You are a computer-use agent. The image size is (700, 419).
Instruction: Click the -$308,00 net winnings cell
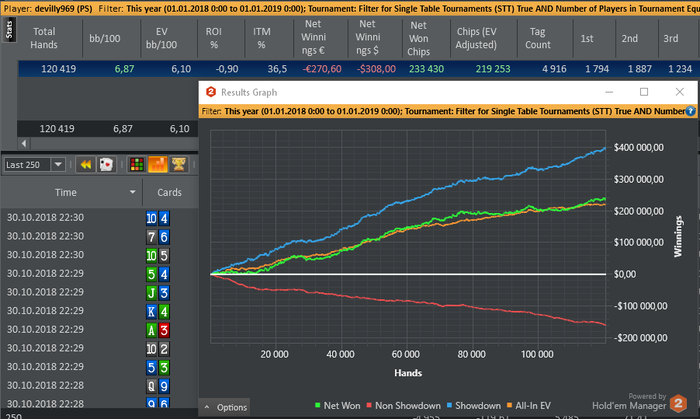pos(376,69)
